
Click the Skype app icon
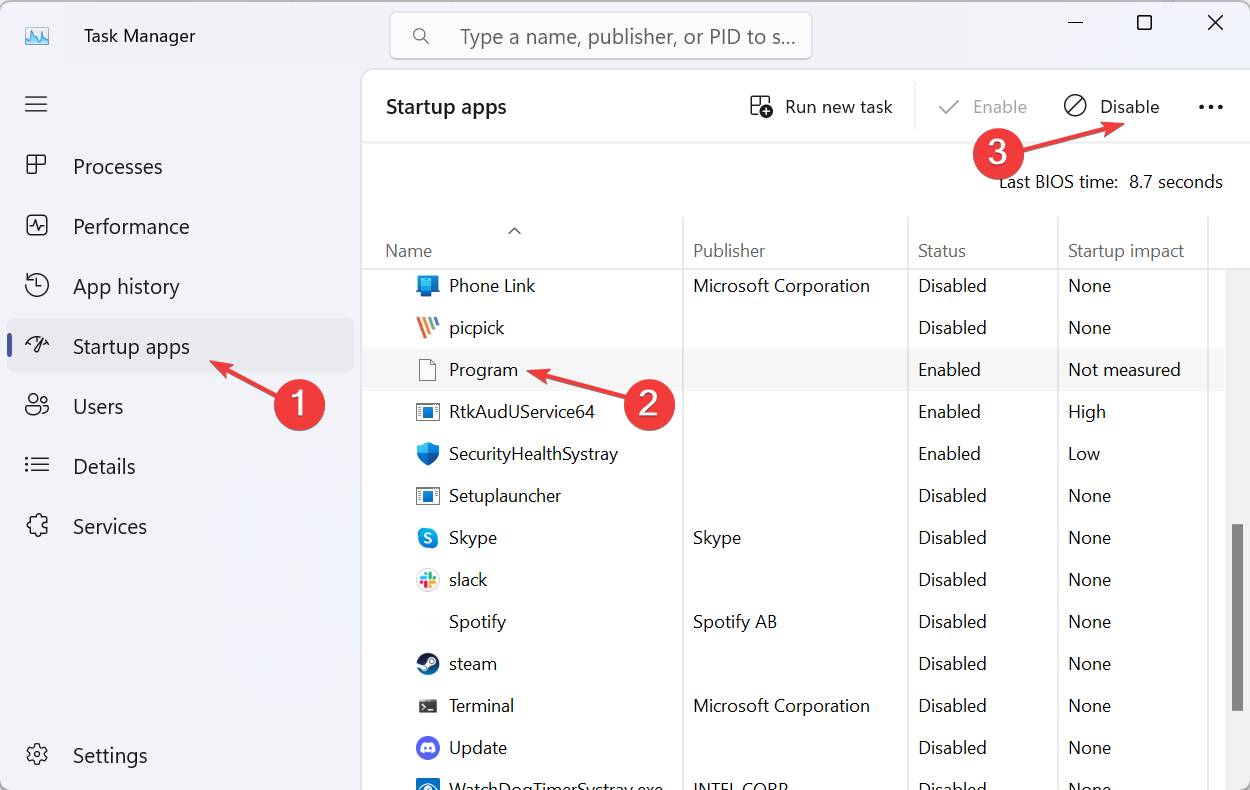428,538
